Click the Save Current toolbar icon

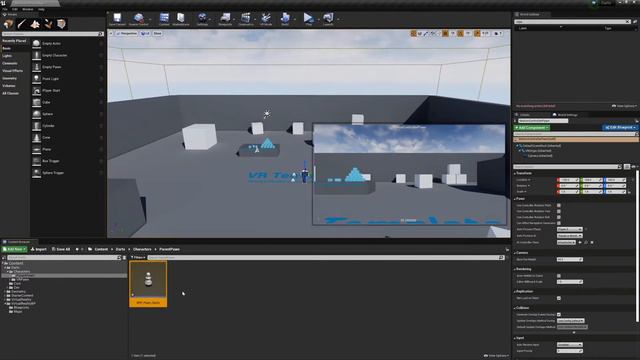click(117, 18)
